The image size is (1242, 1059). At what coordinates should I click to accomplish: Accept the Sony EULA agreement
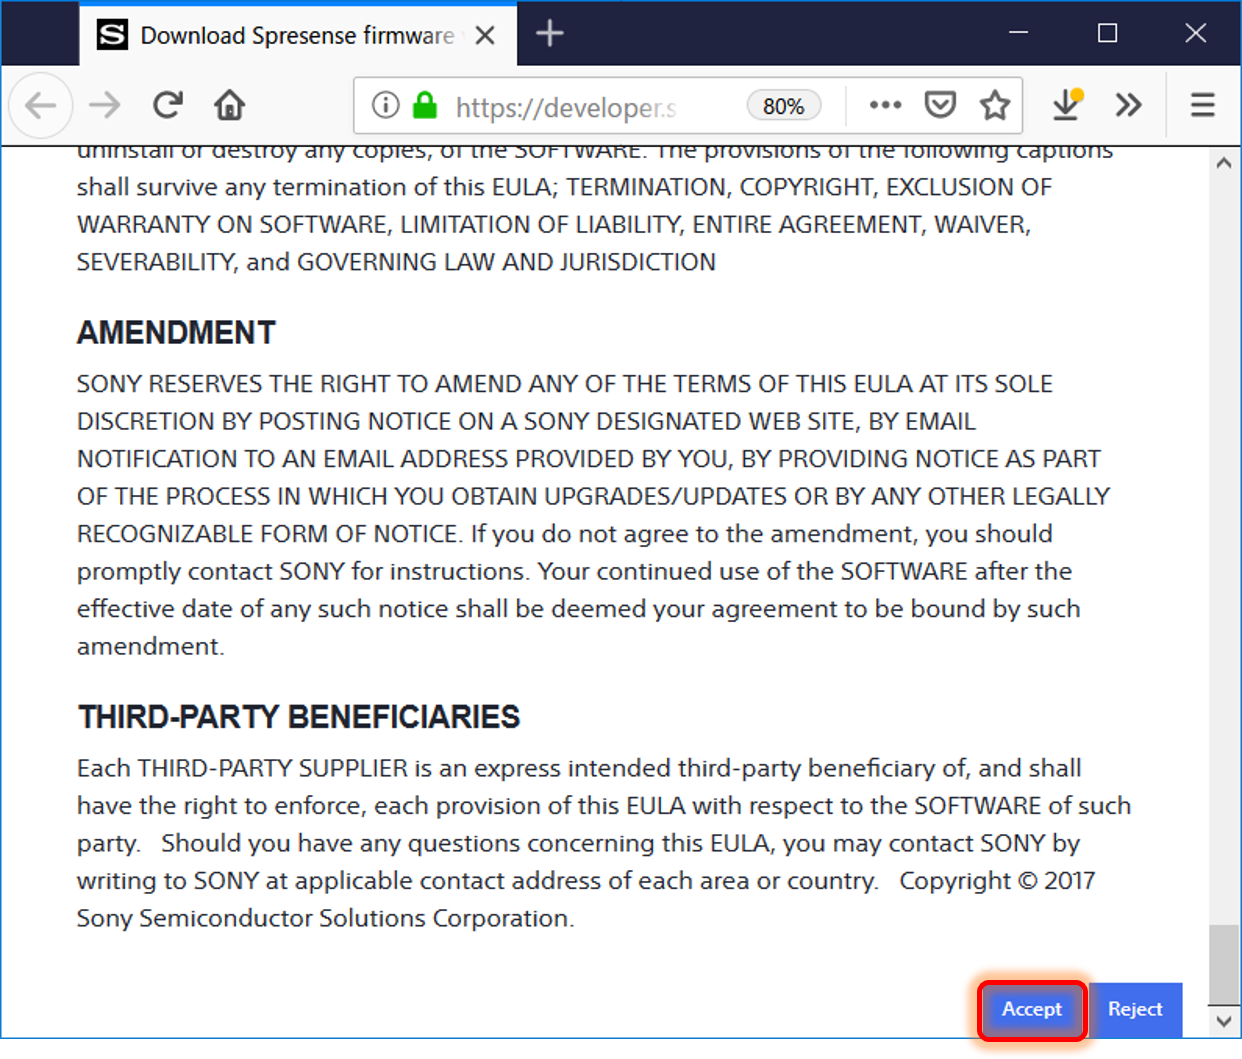[1031, 1010]
